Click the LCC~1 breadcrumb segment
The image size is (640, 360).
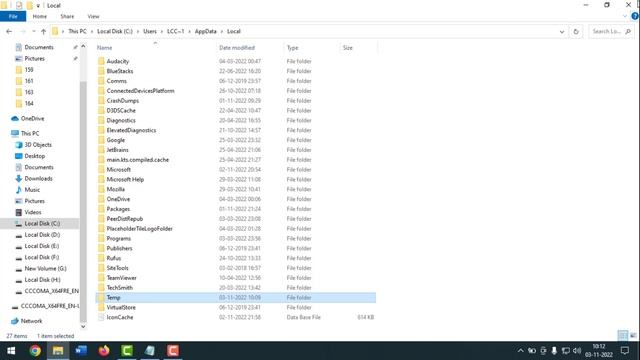[176, 31]
